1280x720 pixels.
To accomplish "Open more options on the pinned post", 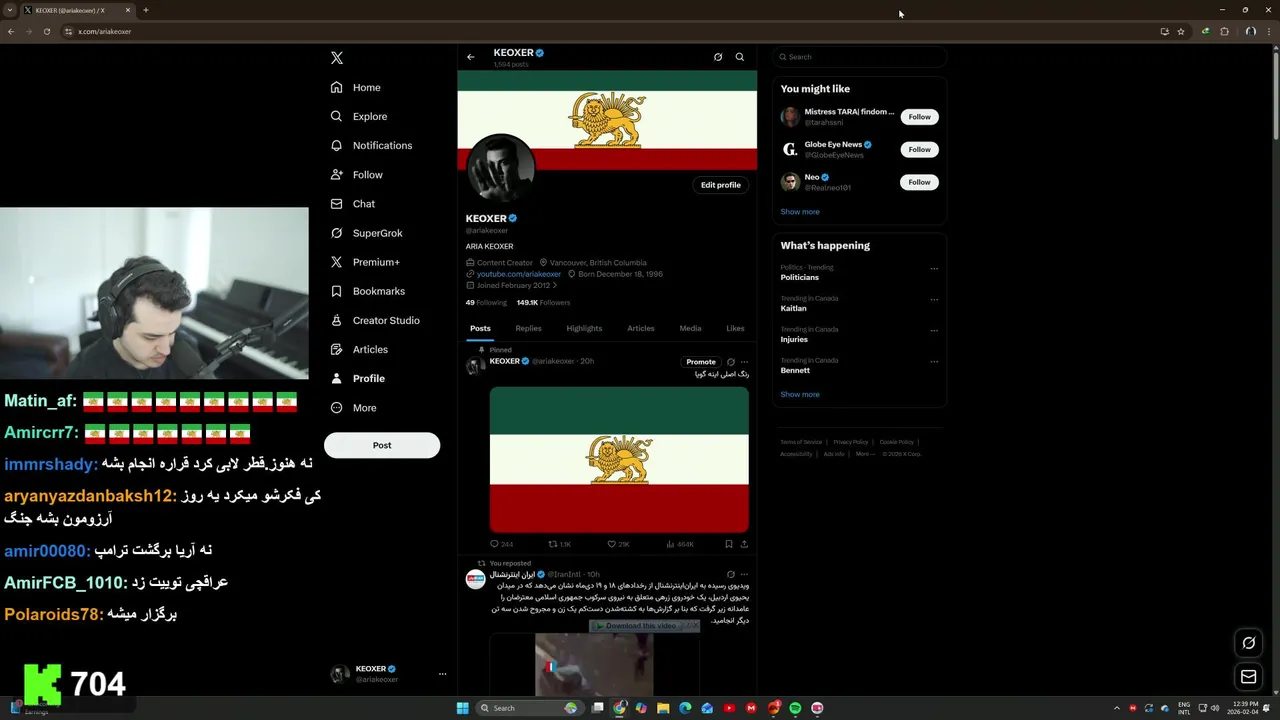I will pyautogui.click(x=745, y=362).
